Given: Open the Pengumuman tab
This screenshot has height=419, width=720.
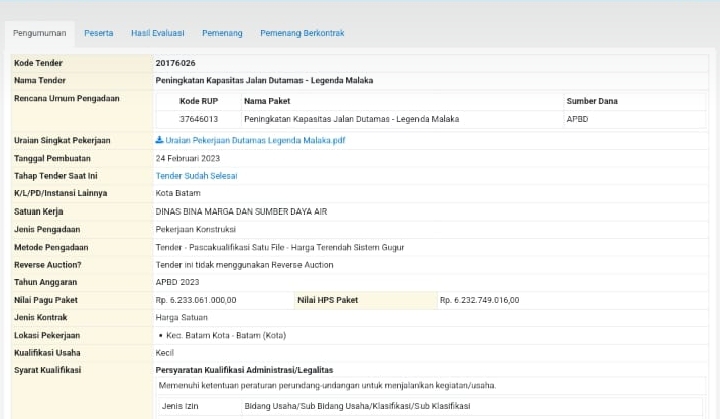Looking at the screenshot, I should (x=40, y=33).
